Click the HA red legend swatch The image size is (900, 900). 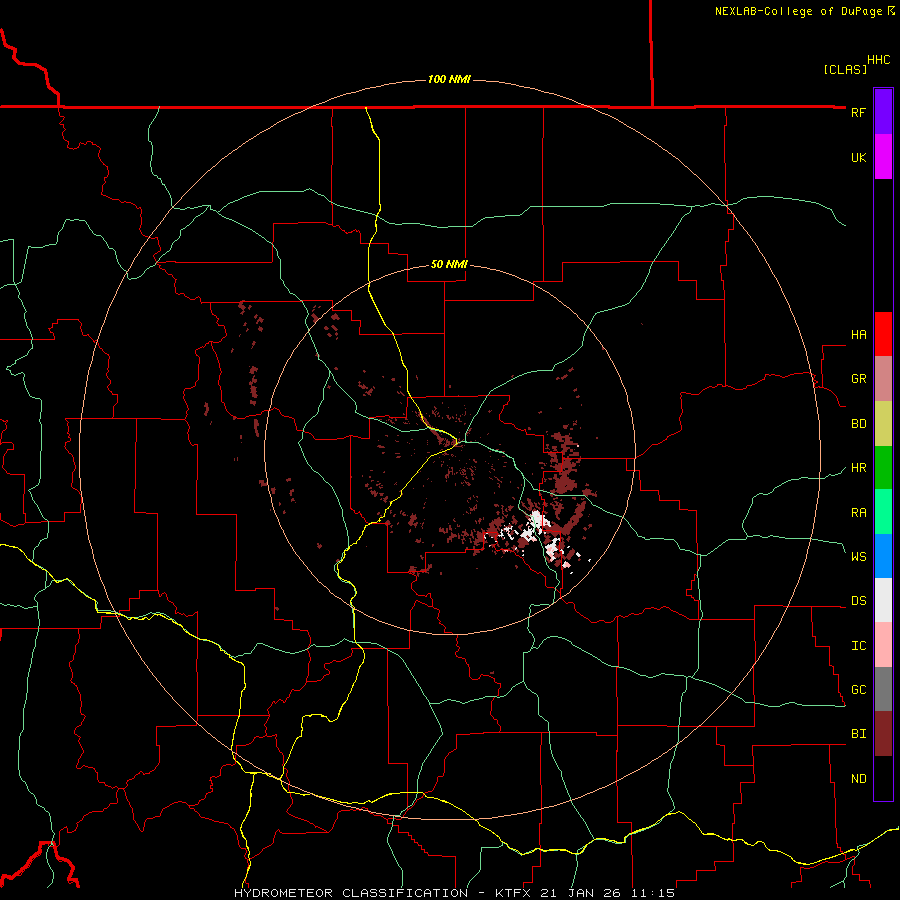[x=883, y=334]
